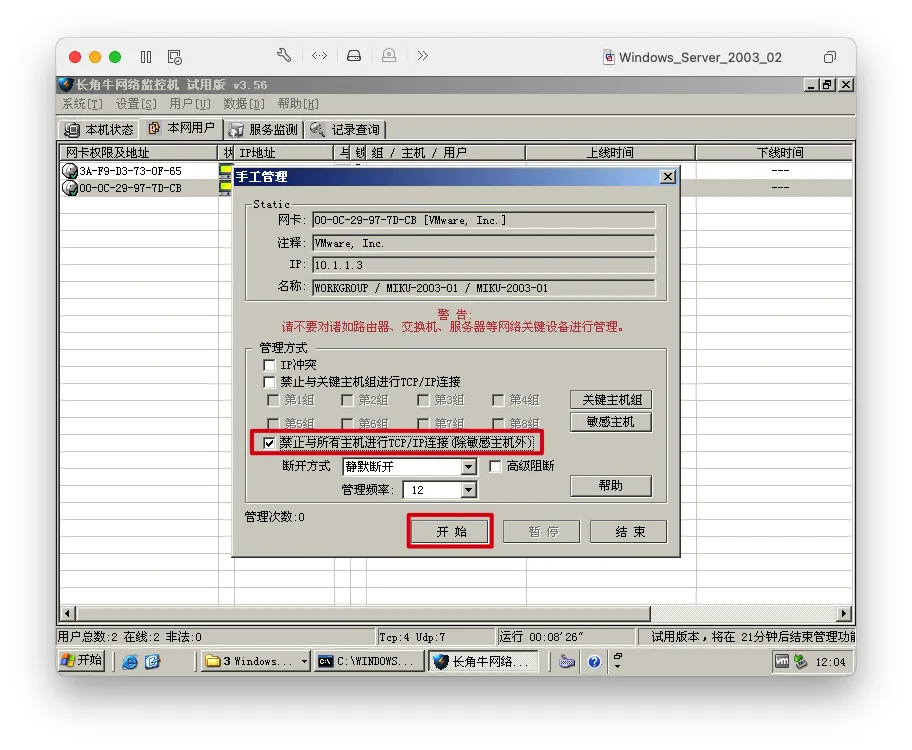Click the IP field showing 10.1.1.3

[x=484, y=265]
